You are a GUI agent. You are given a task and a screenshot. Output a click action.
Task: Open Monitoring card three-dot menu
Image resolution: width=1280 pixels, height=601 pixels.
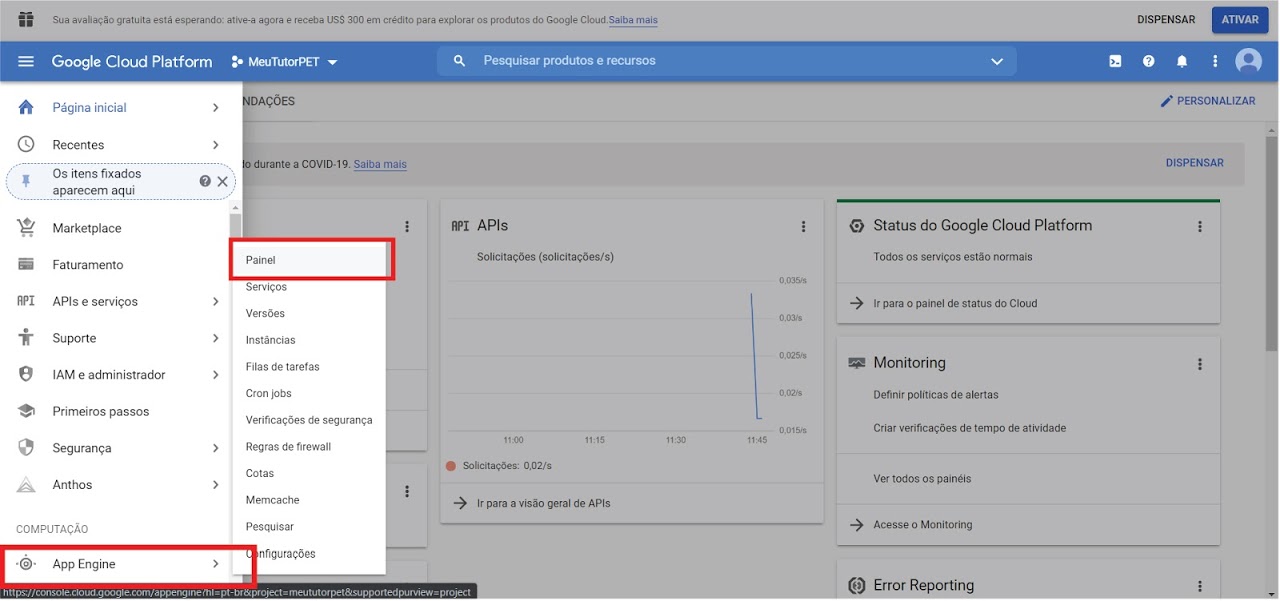pos(1200,364)
